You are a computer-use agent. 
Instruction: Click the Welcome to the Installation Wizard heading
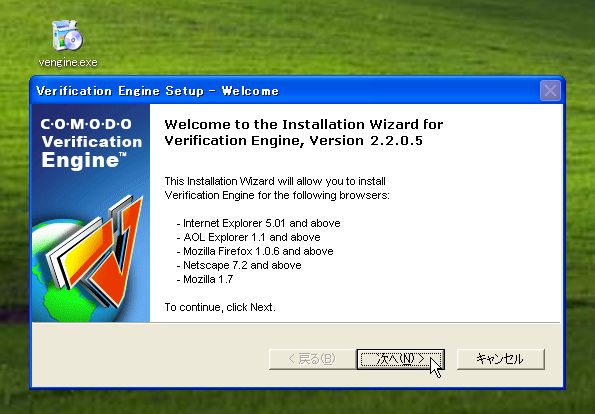[x=304, y=124]
